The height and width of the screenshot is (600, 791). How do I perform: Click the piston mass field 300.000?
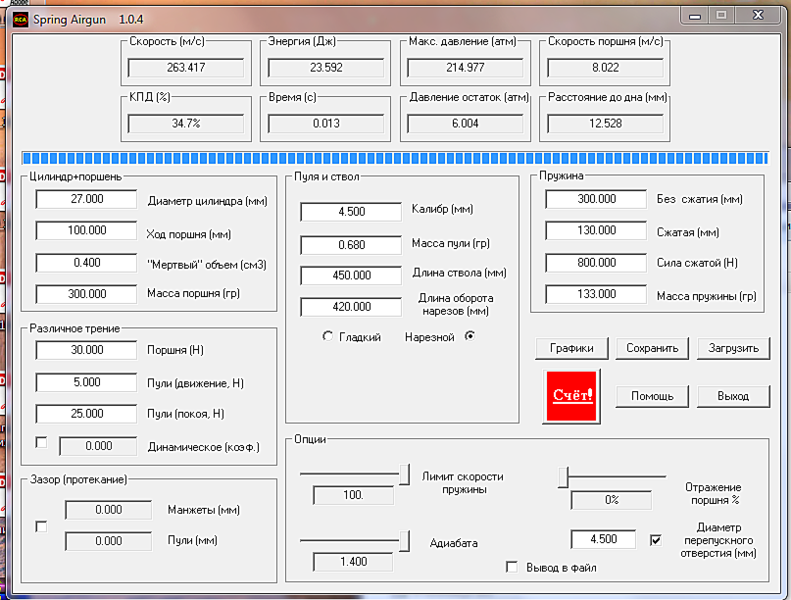point(86,294)
